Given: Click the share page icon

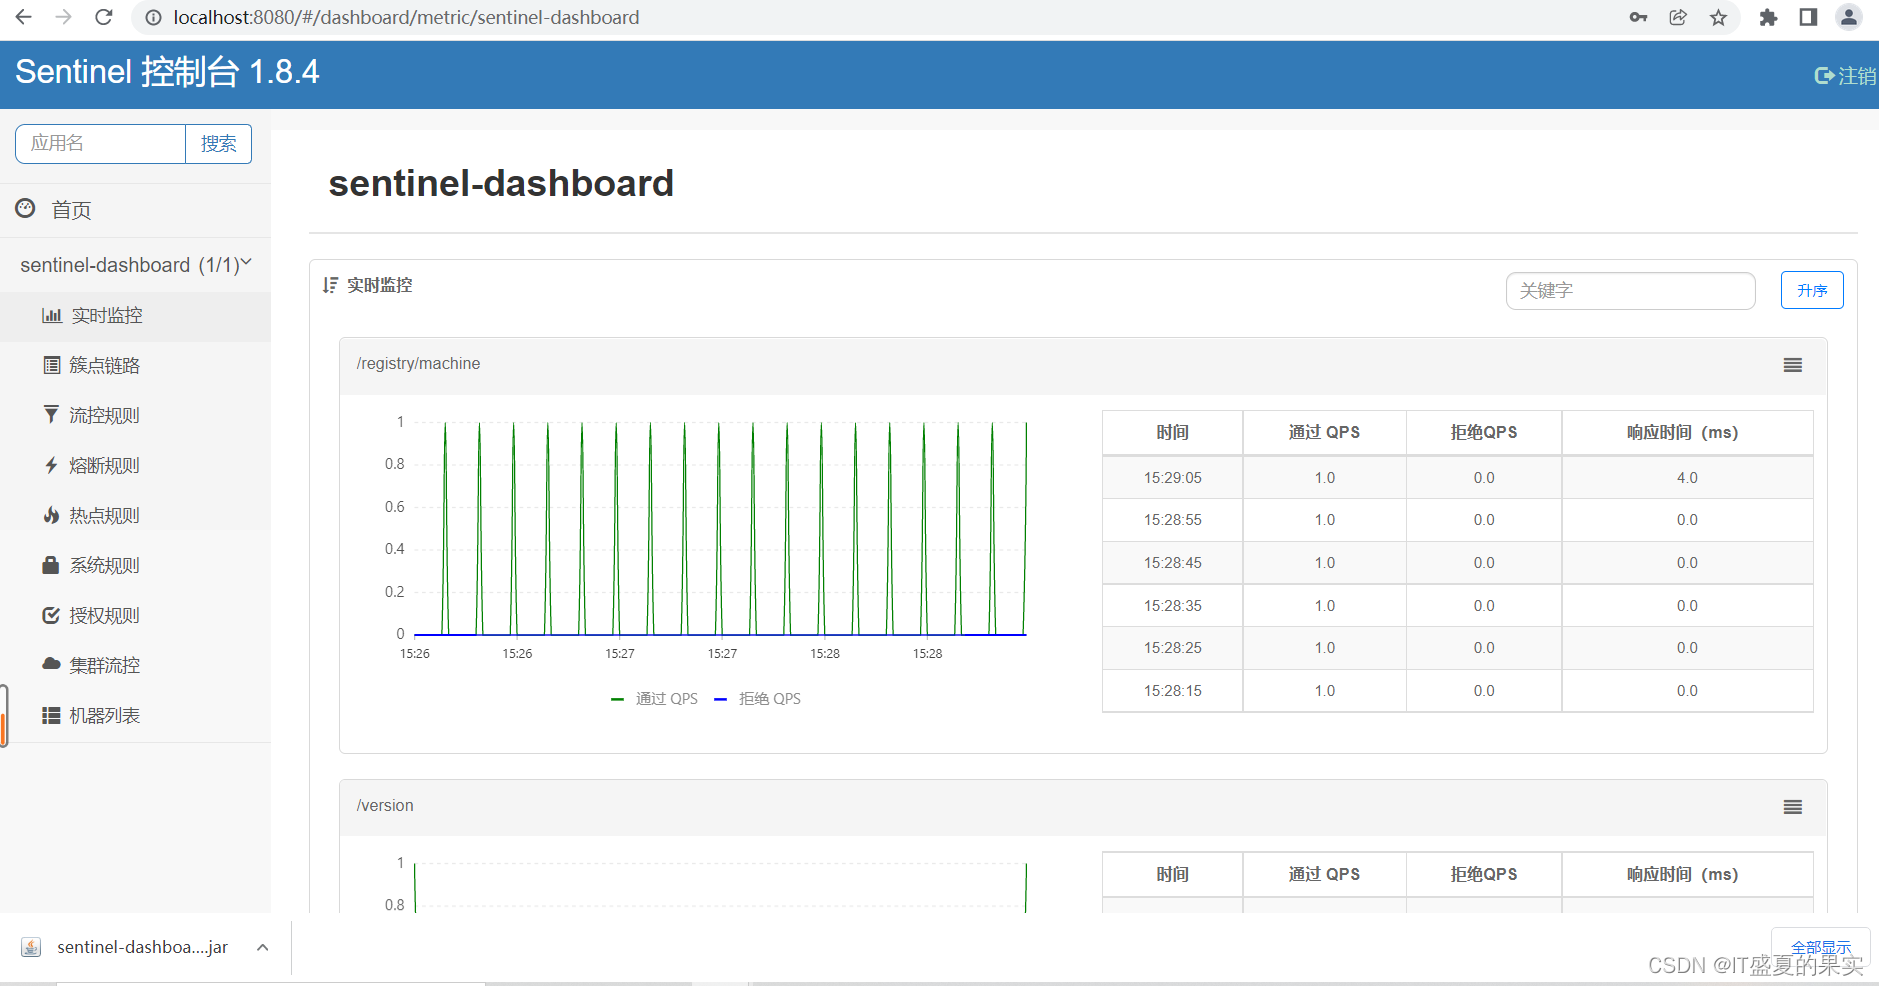Looking at the screenshot, I should [x=1678, y=17].
